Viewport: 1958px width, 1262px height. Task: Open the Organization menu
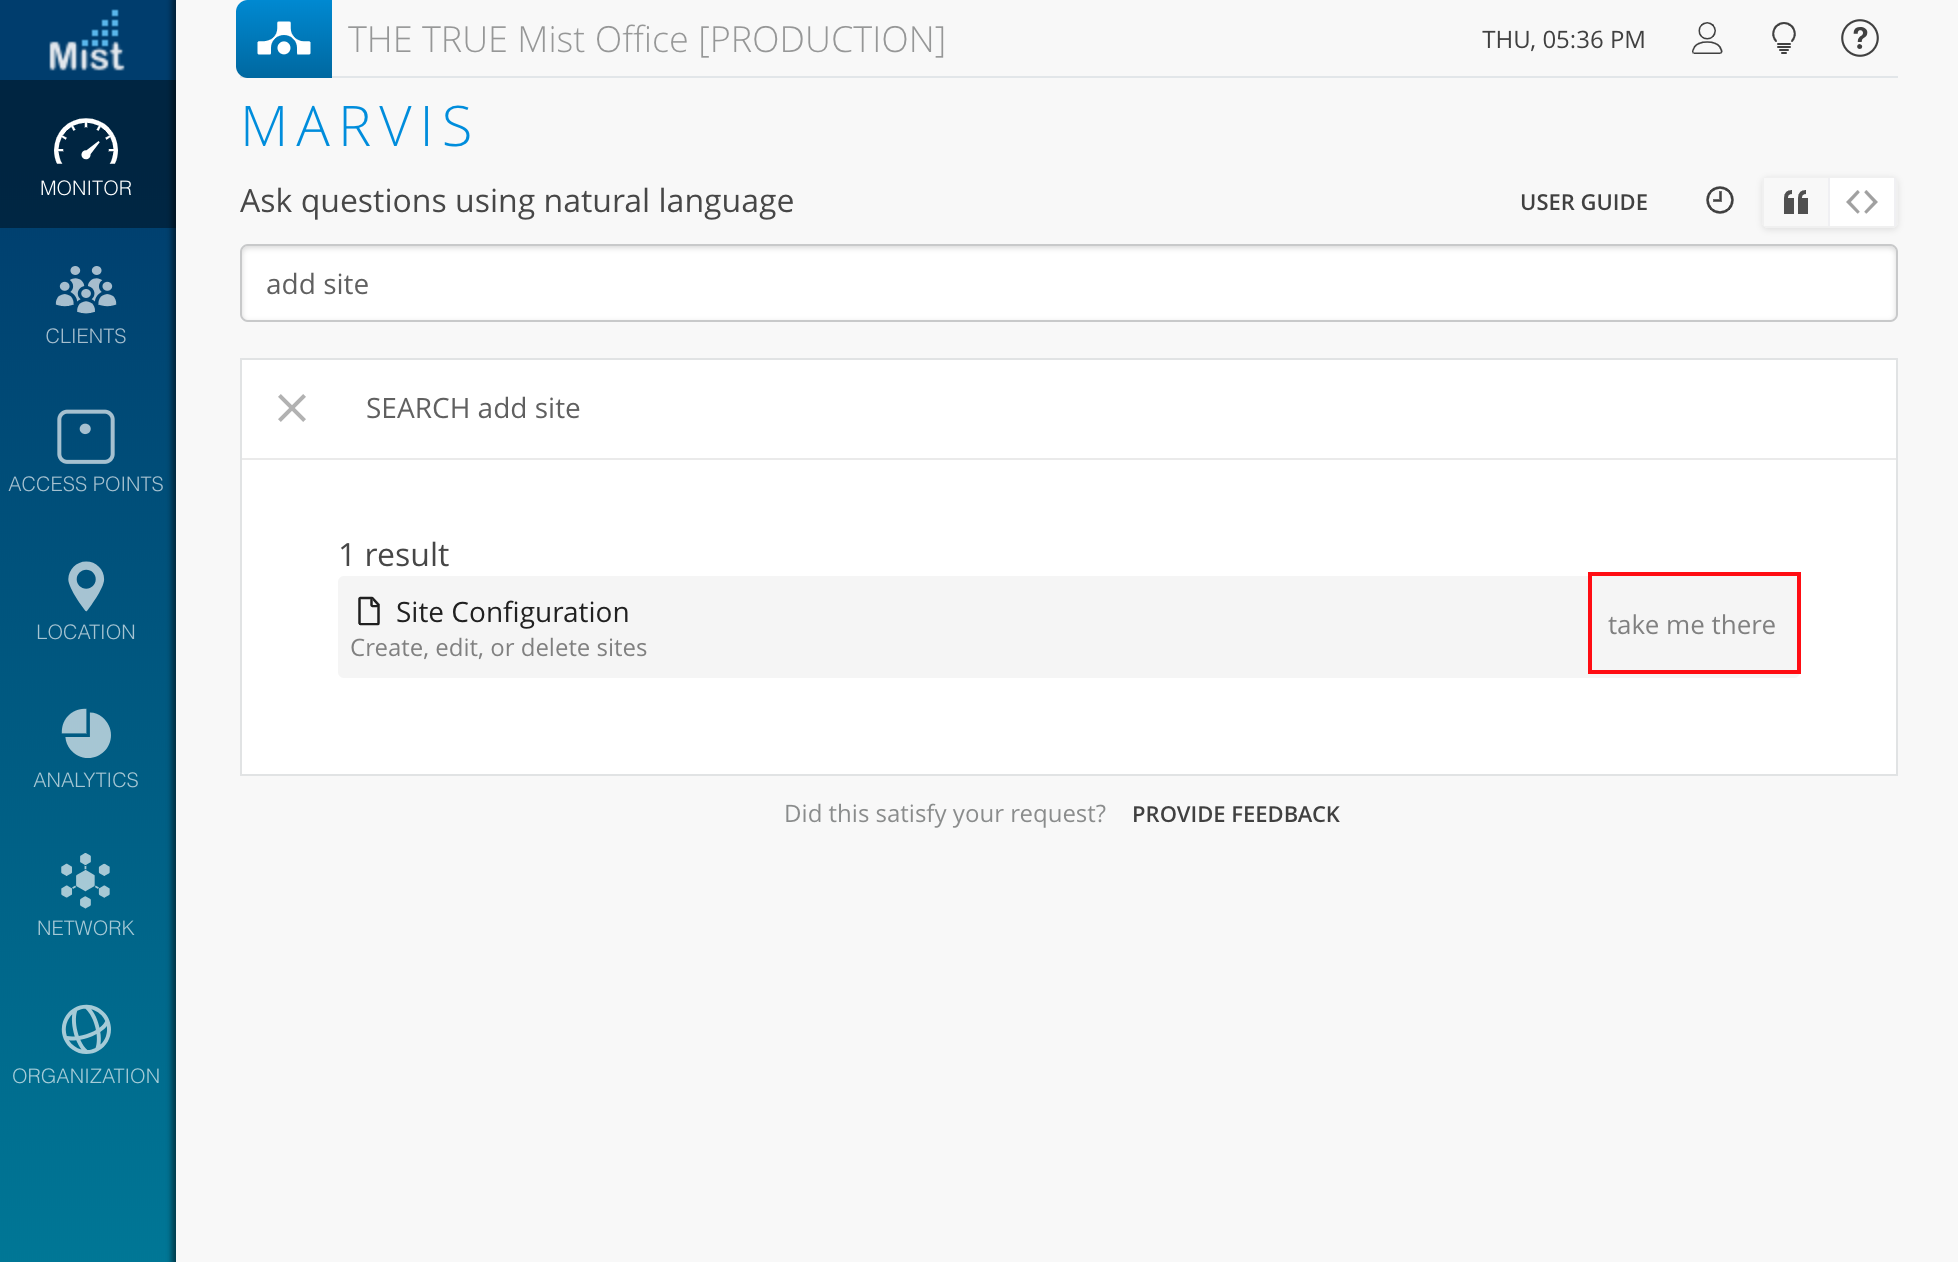pos(86,1045)
